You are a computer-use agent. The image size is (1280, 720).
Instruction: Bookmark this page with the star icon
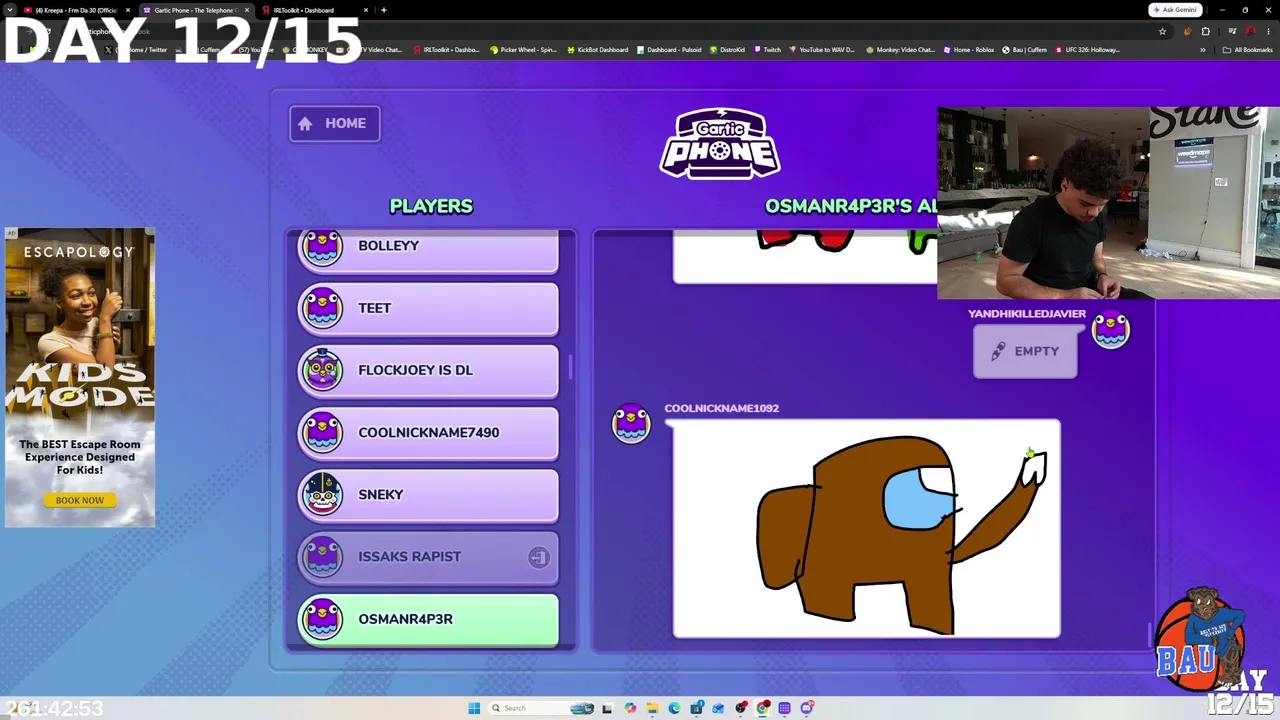pos(1162,31)
